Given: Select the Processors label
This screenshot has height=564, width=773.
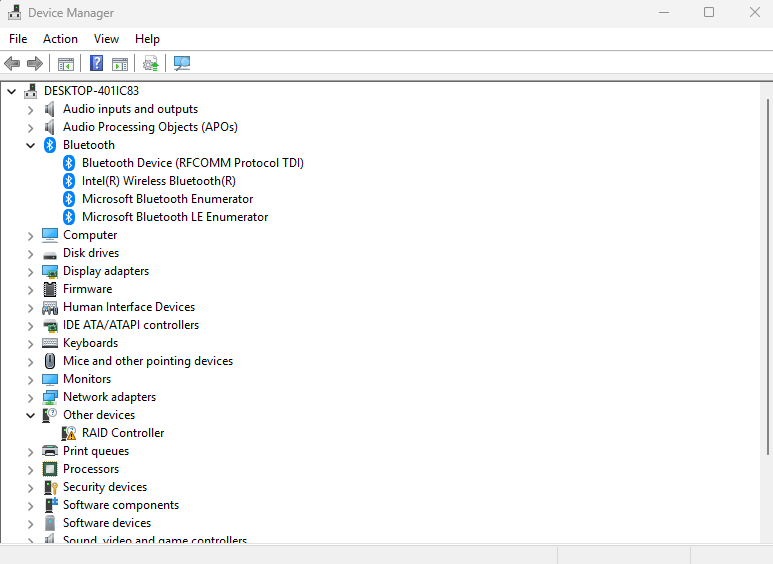Looking at the screenshot, I should (x=91, y=469).
